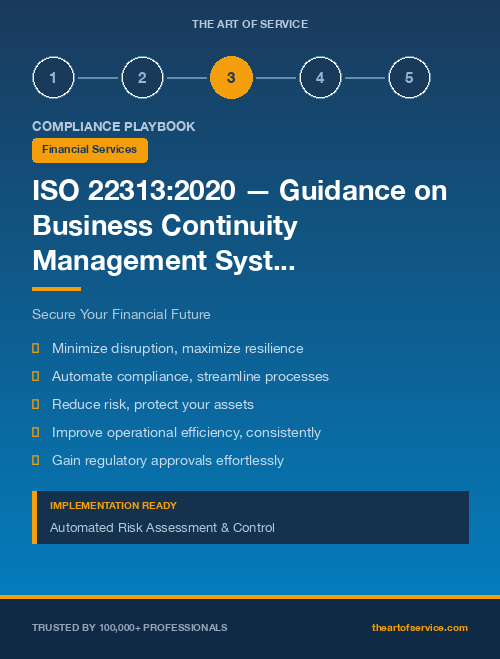
Task: Click COMPLIANCE PLAYBOOK label
Action: click(x=113, y=127)
